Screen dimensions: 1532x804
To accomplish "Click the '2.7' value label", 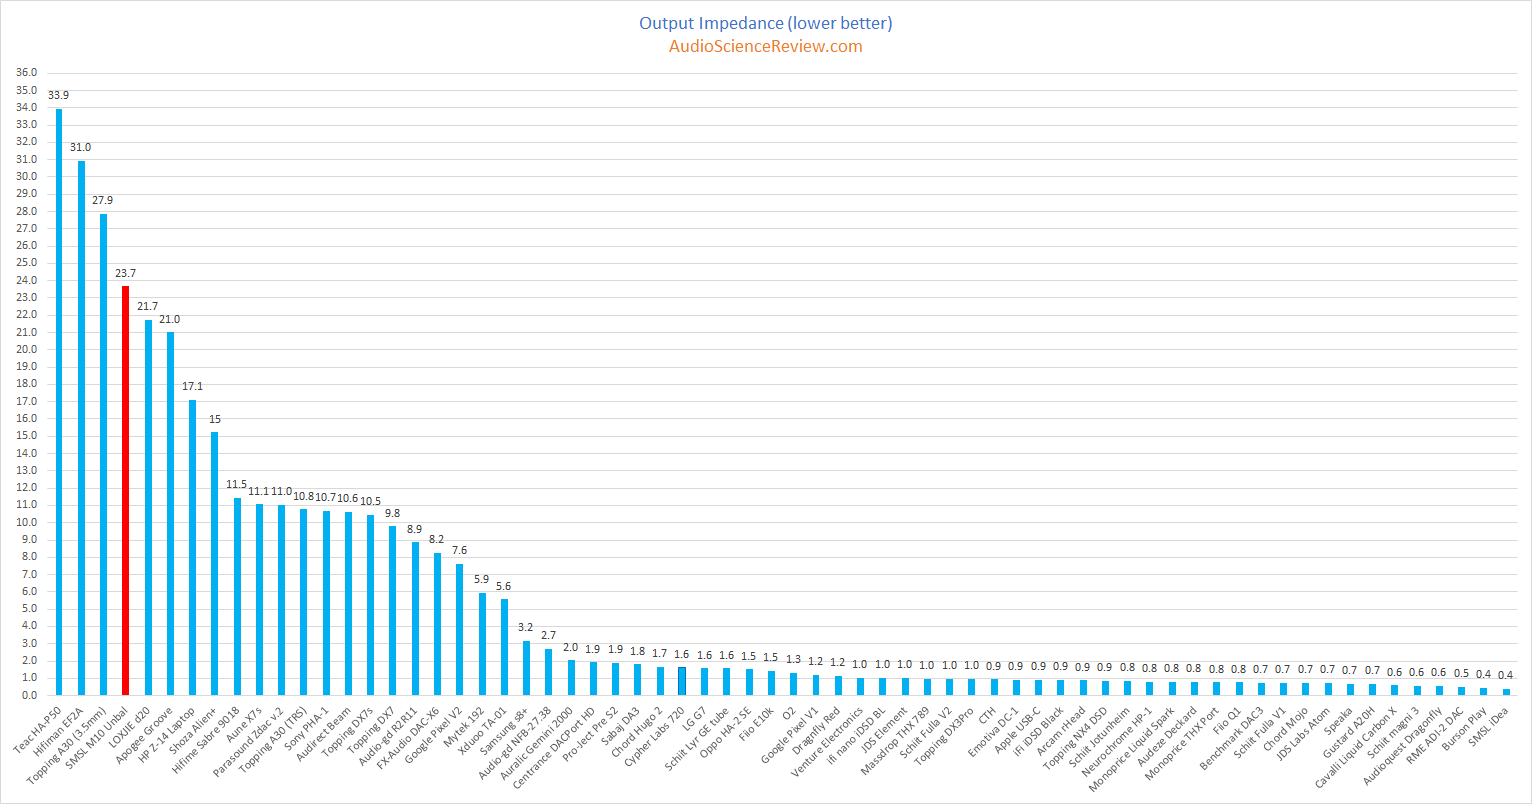I will (548, 635).
